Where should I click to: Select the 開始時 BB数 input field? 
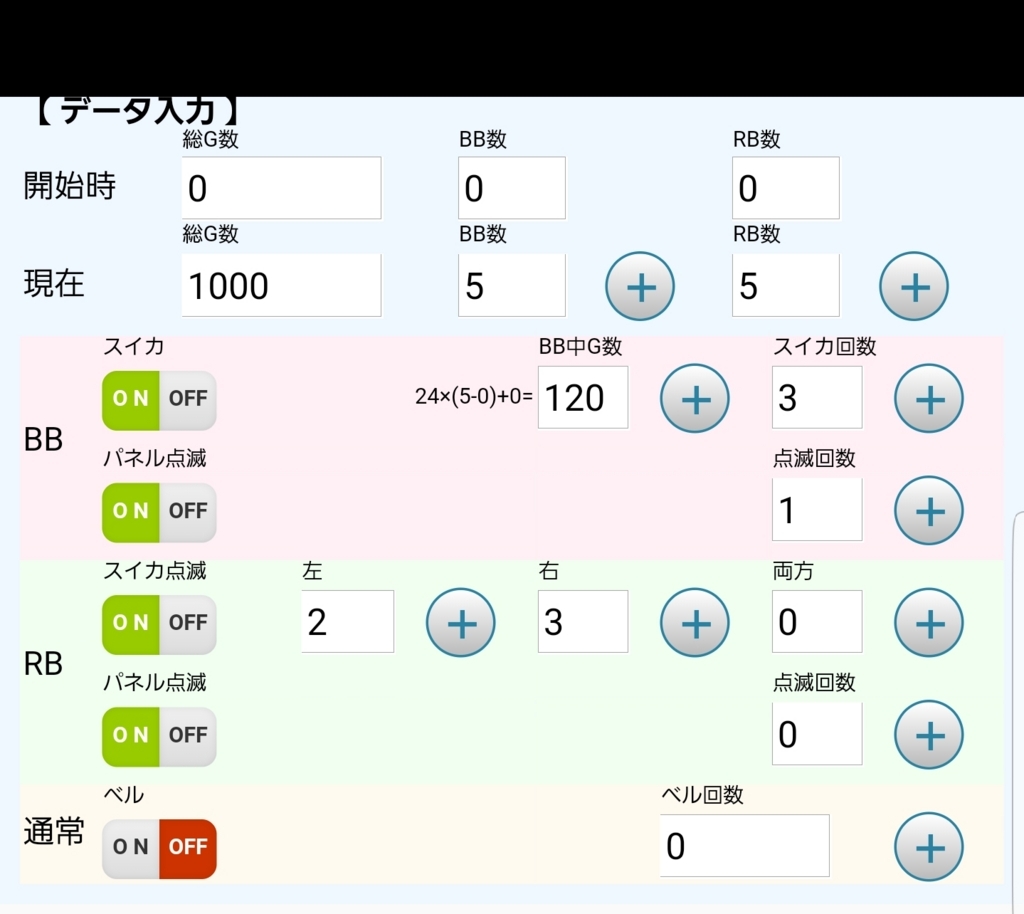click(x=512, y=188)
